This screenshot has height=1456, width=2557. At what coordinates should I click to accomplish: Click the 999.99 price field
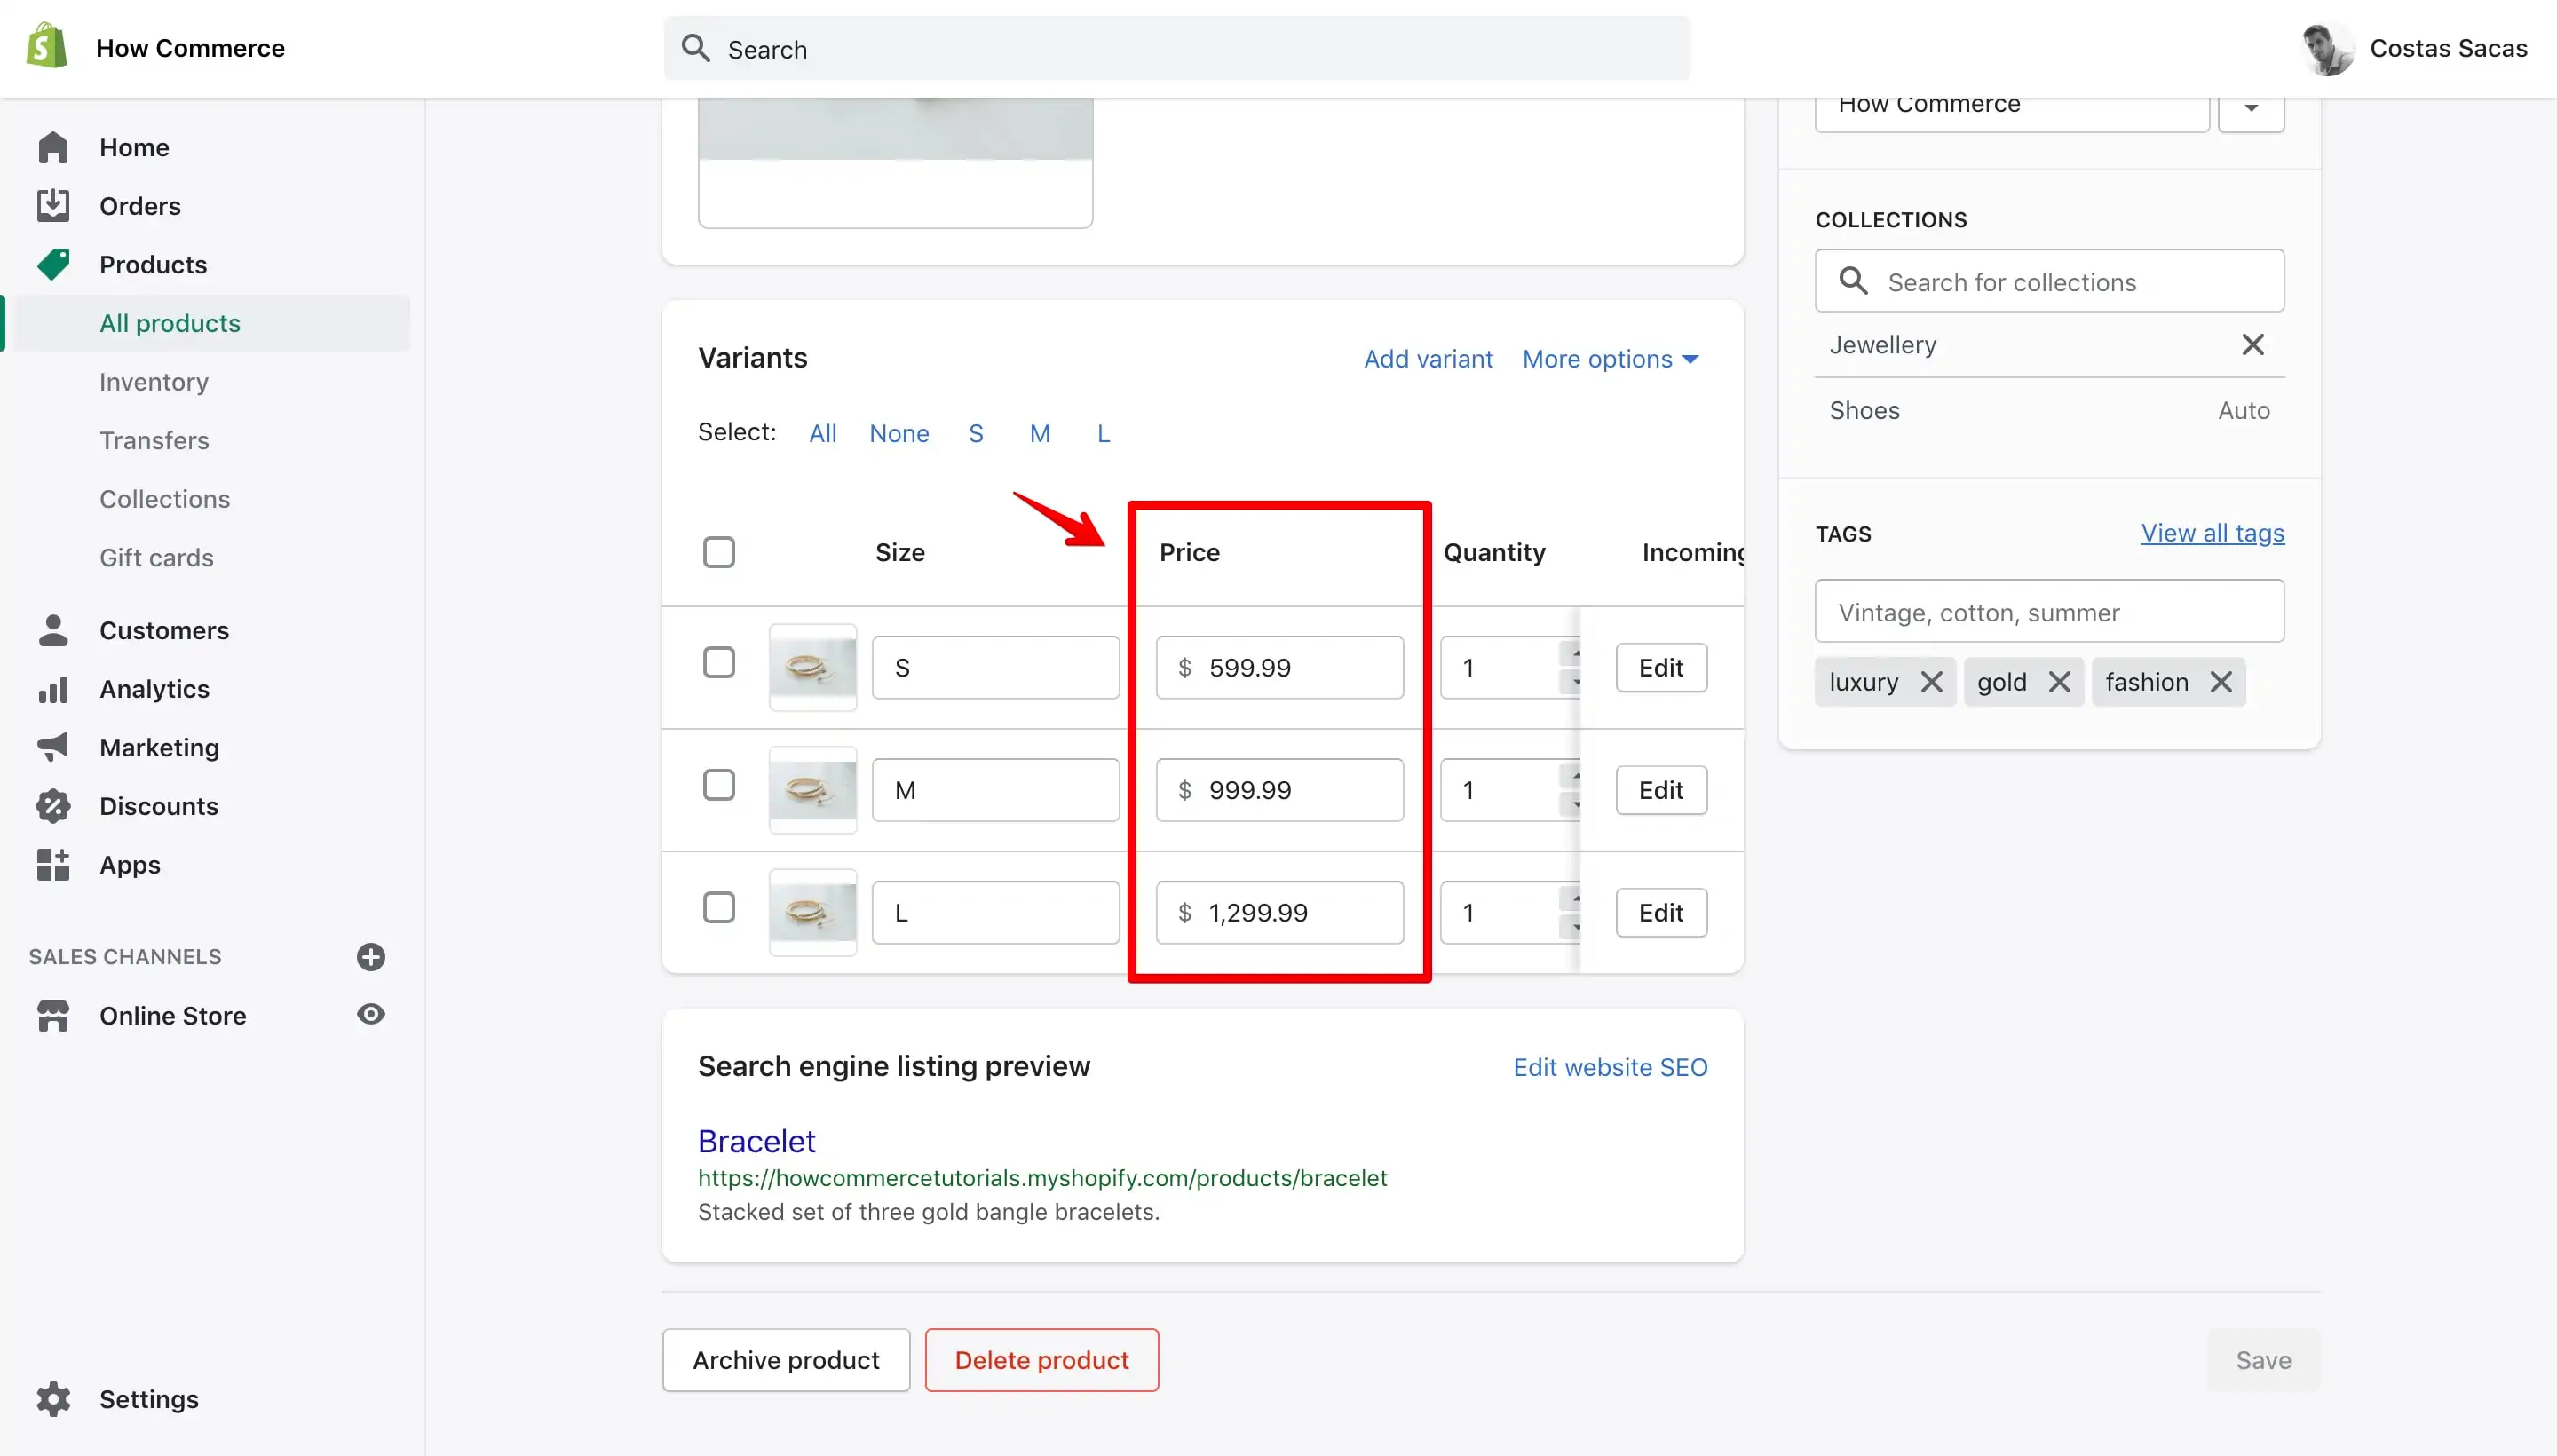click(x=1280, y=790)
